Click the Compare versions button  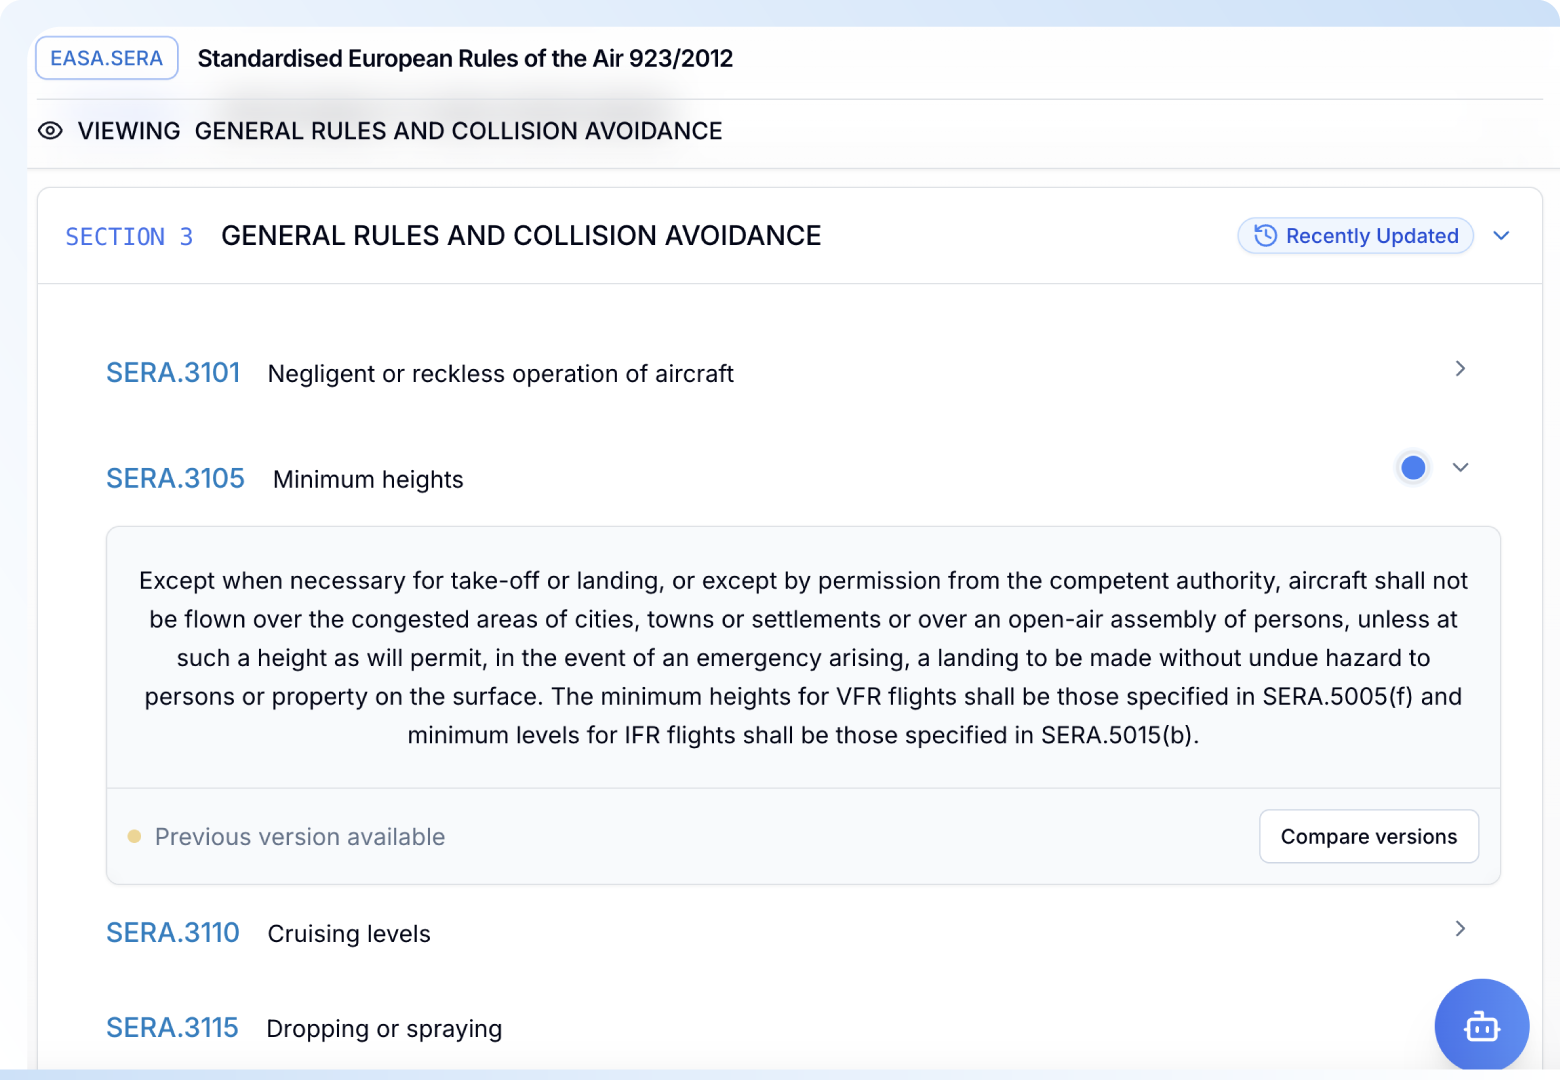click(x=1368, y=837)
